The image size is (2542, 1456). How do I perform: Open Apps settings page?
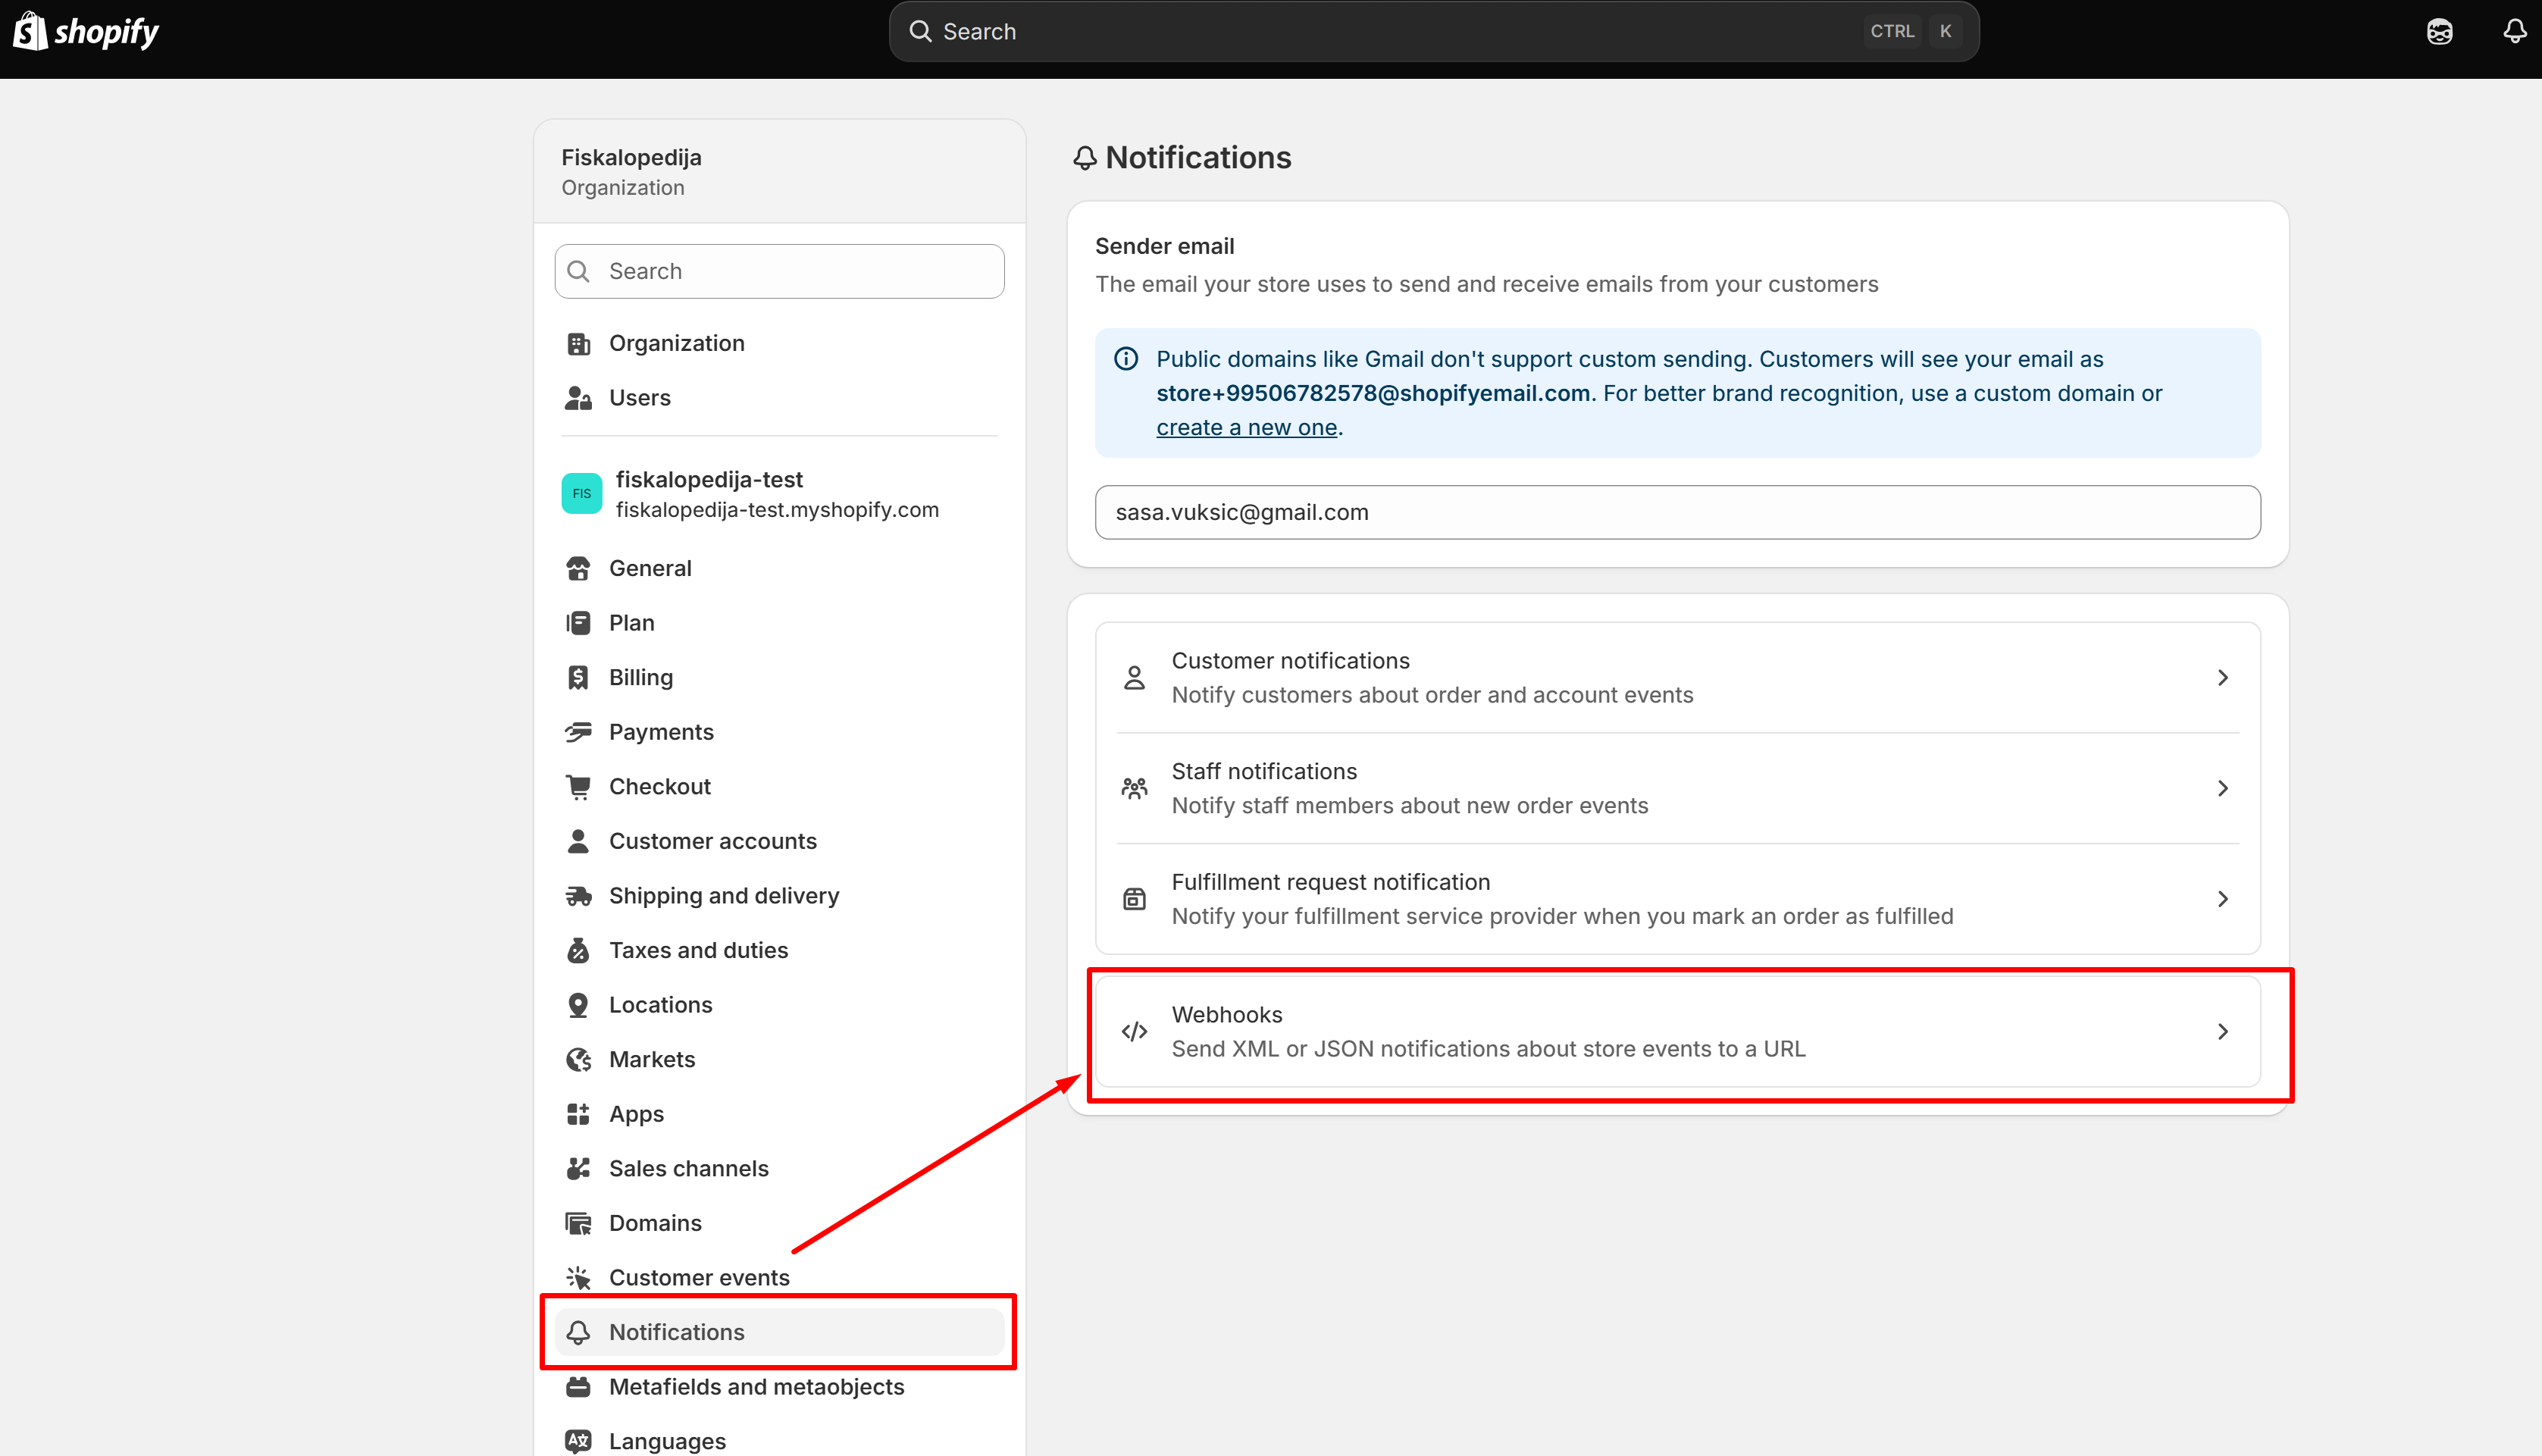coord(779,1114)
